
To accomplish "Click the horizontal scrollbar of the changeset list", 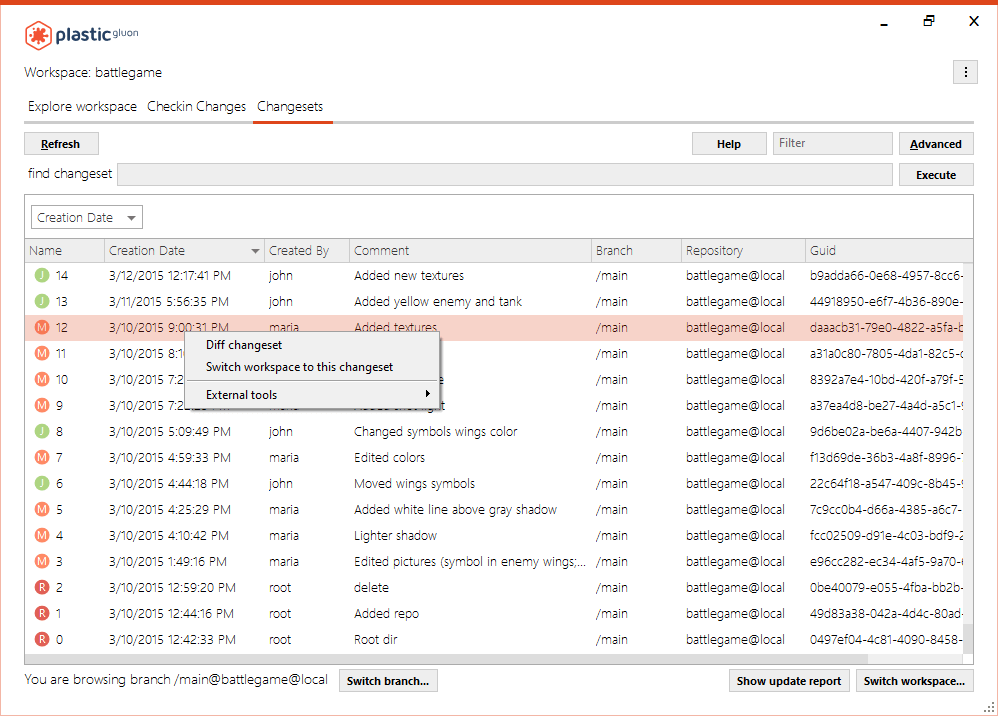I will click(447, 659).
